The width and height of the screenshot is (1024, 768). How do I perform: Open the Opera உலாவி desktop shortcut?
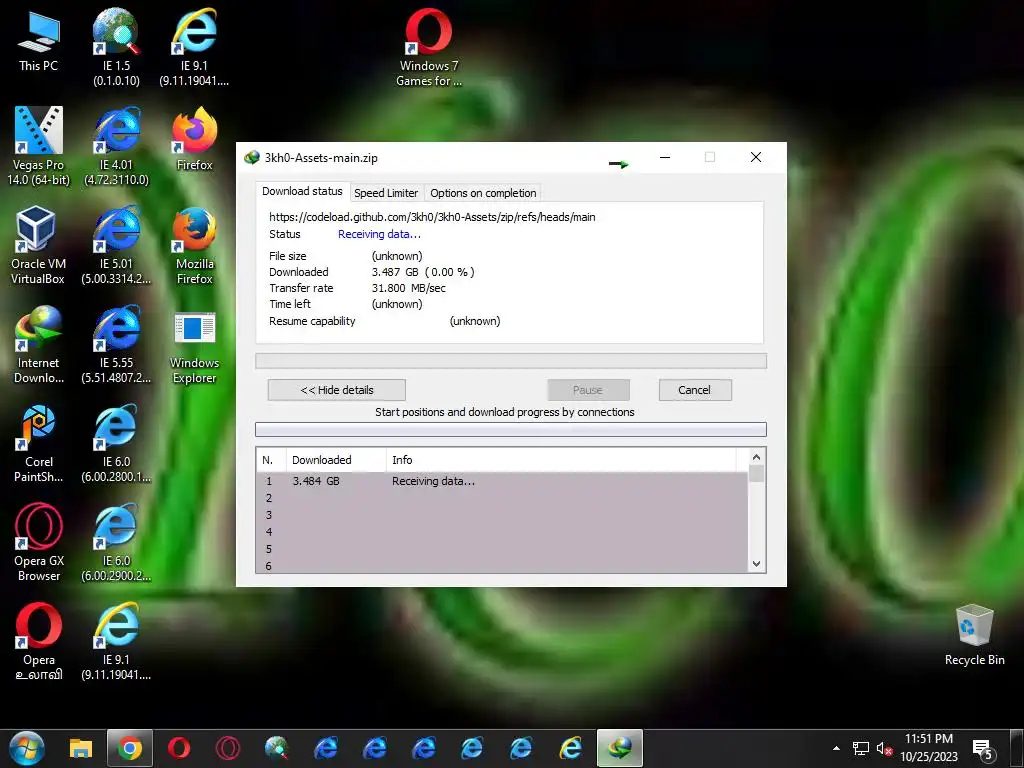38,642
